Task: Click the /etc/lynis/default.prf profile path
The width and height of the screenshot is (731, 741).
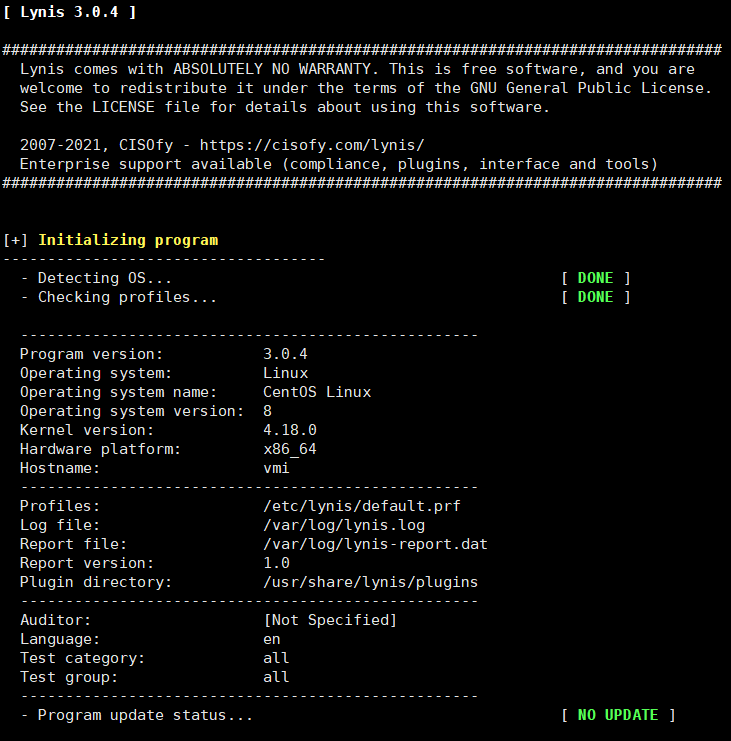Action: (x=361, y=506)
